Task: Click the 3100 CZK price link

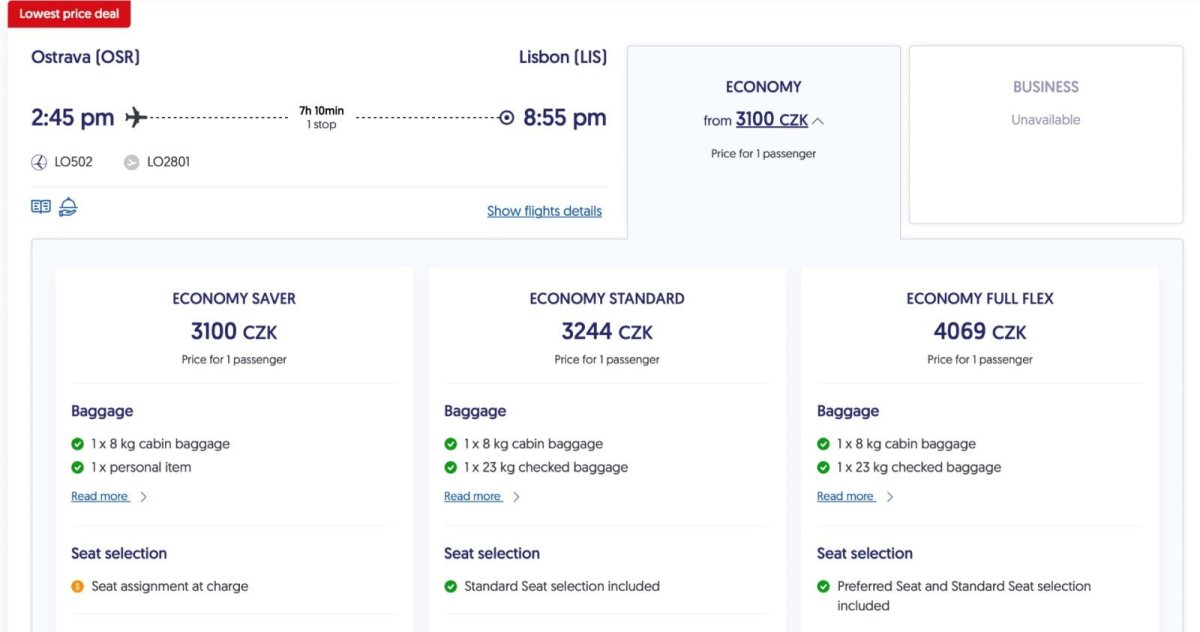Action: point(771,120)
